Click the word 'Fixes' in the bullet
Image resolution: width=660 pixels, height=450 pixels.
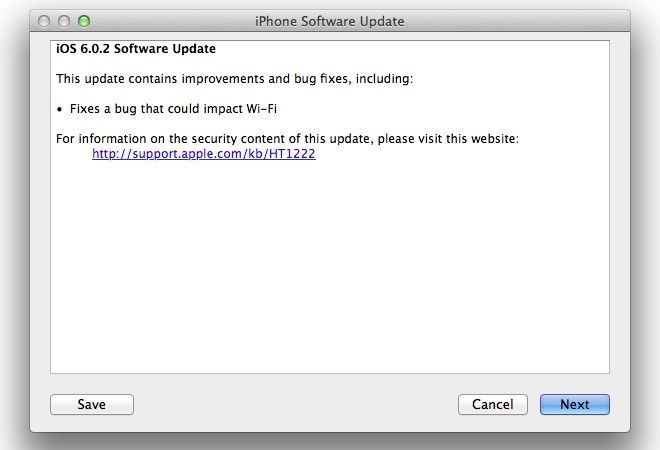click(x=87, y=108)
